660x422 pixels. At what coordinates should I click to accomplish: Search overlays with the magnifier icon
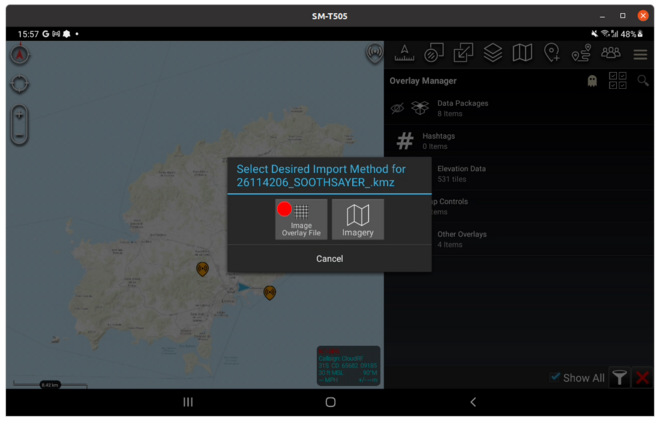click(x=643, y=81)
